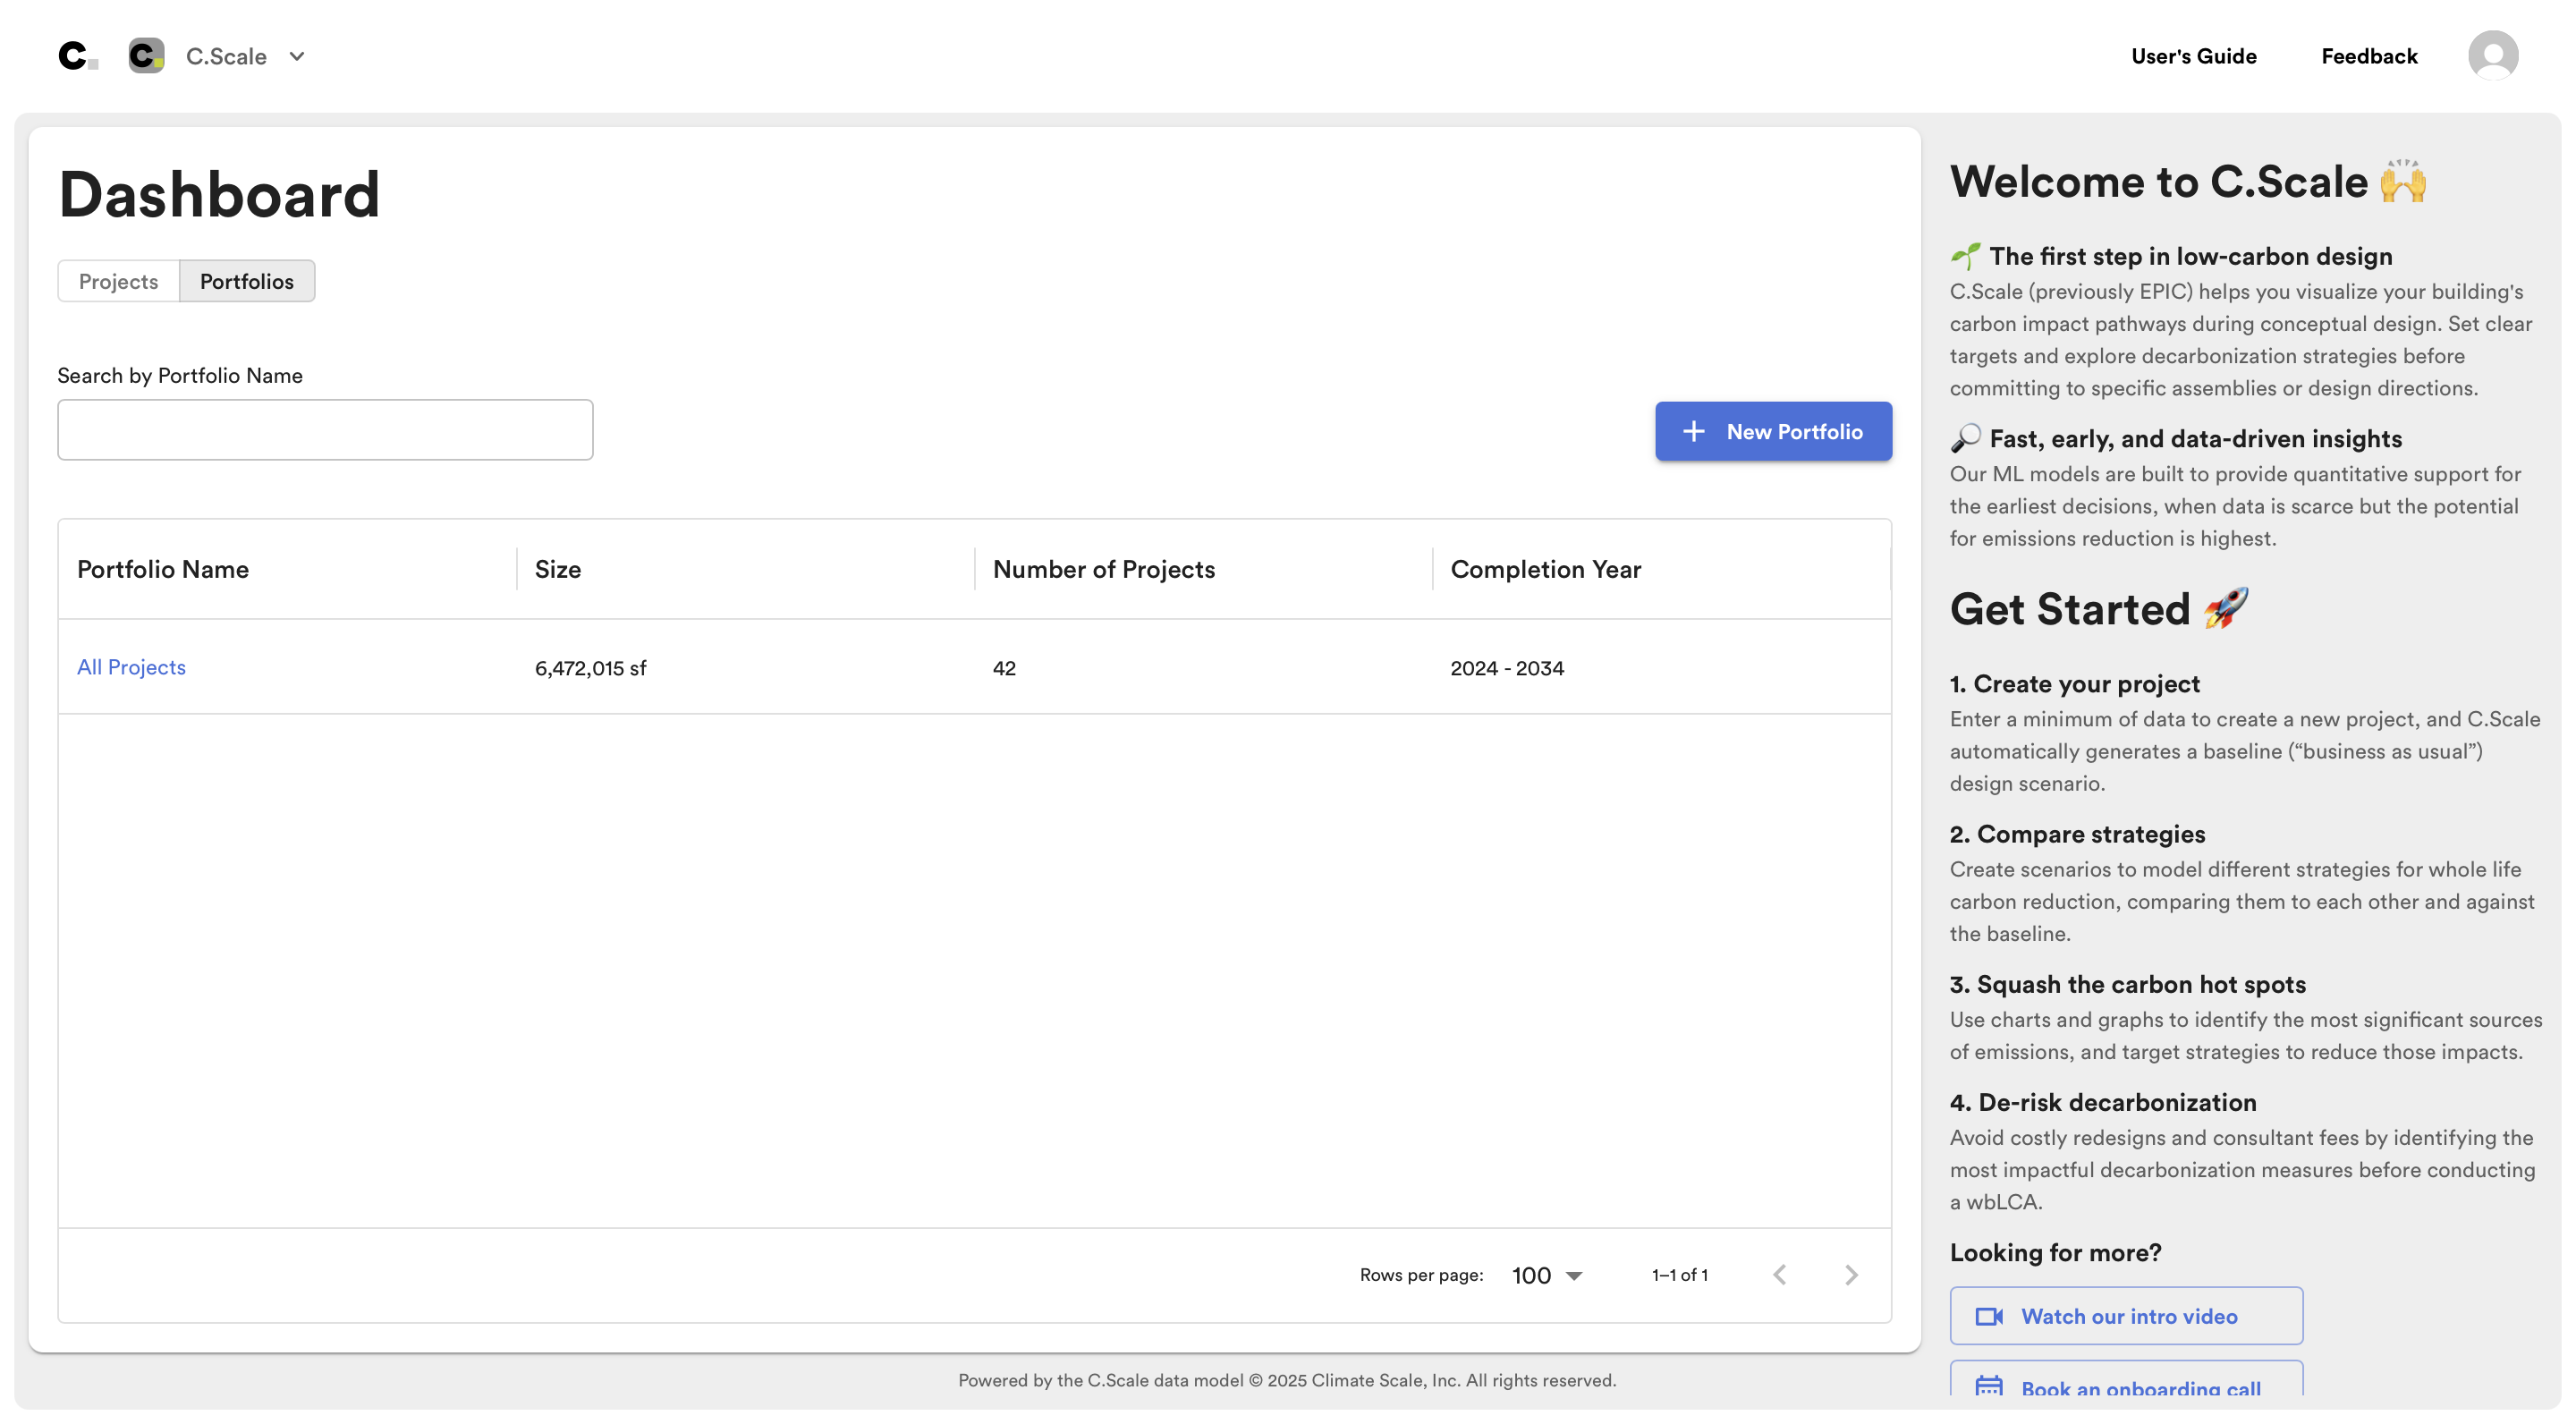
Task: Sort by Size column header
Action: pyautogui.click(x=557, y=569)
